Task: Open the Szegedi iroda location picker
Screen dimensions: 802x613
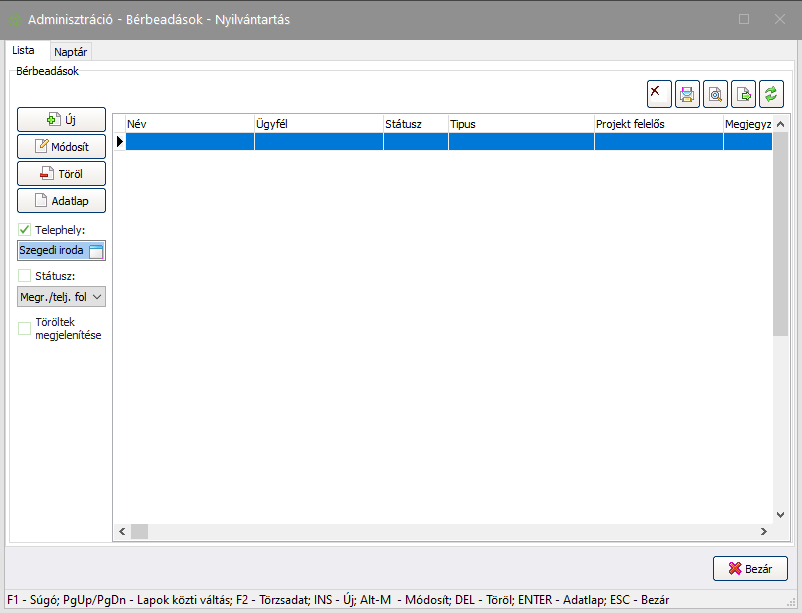Action: tap(96, 251)
